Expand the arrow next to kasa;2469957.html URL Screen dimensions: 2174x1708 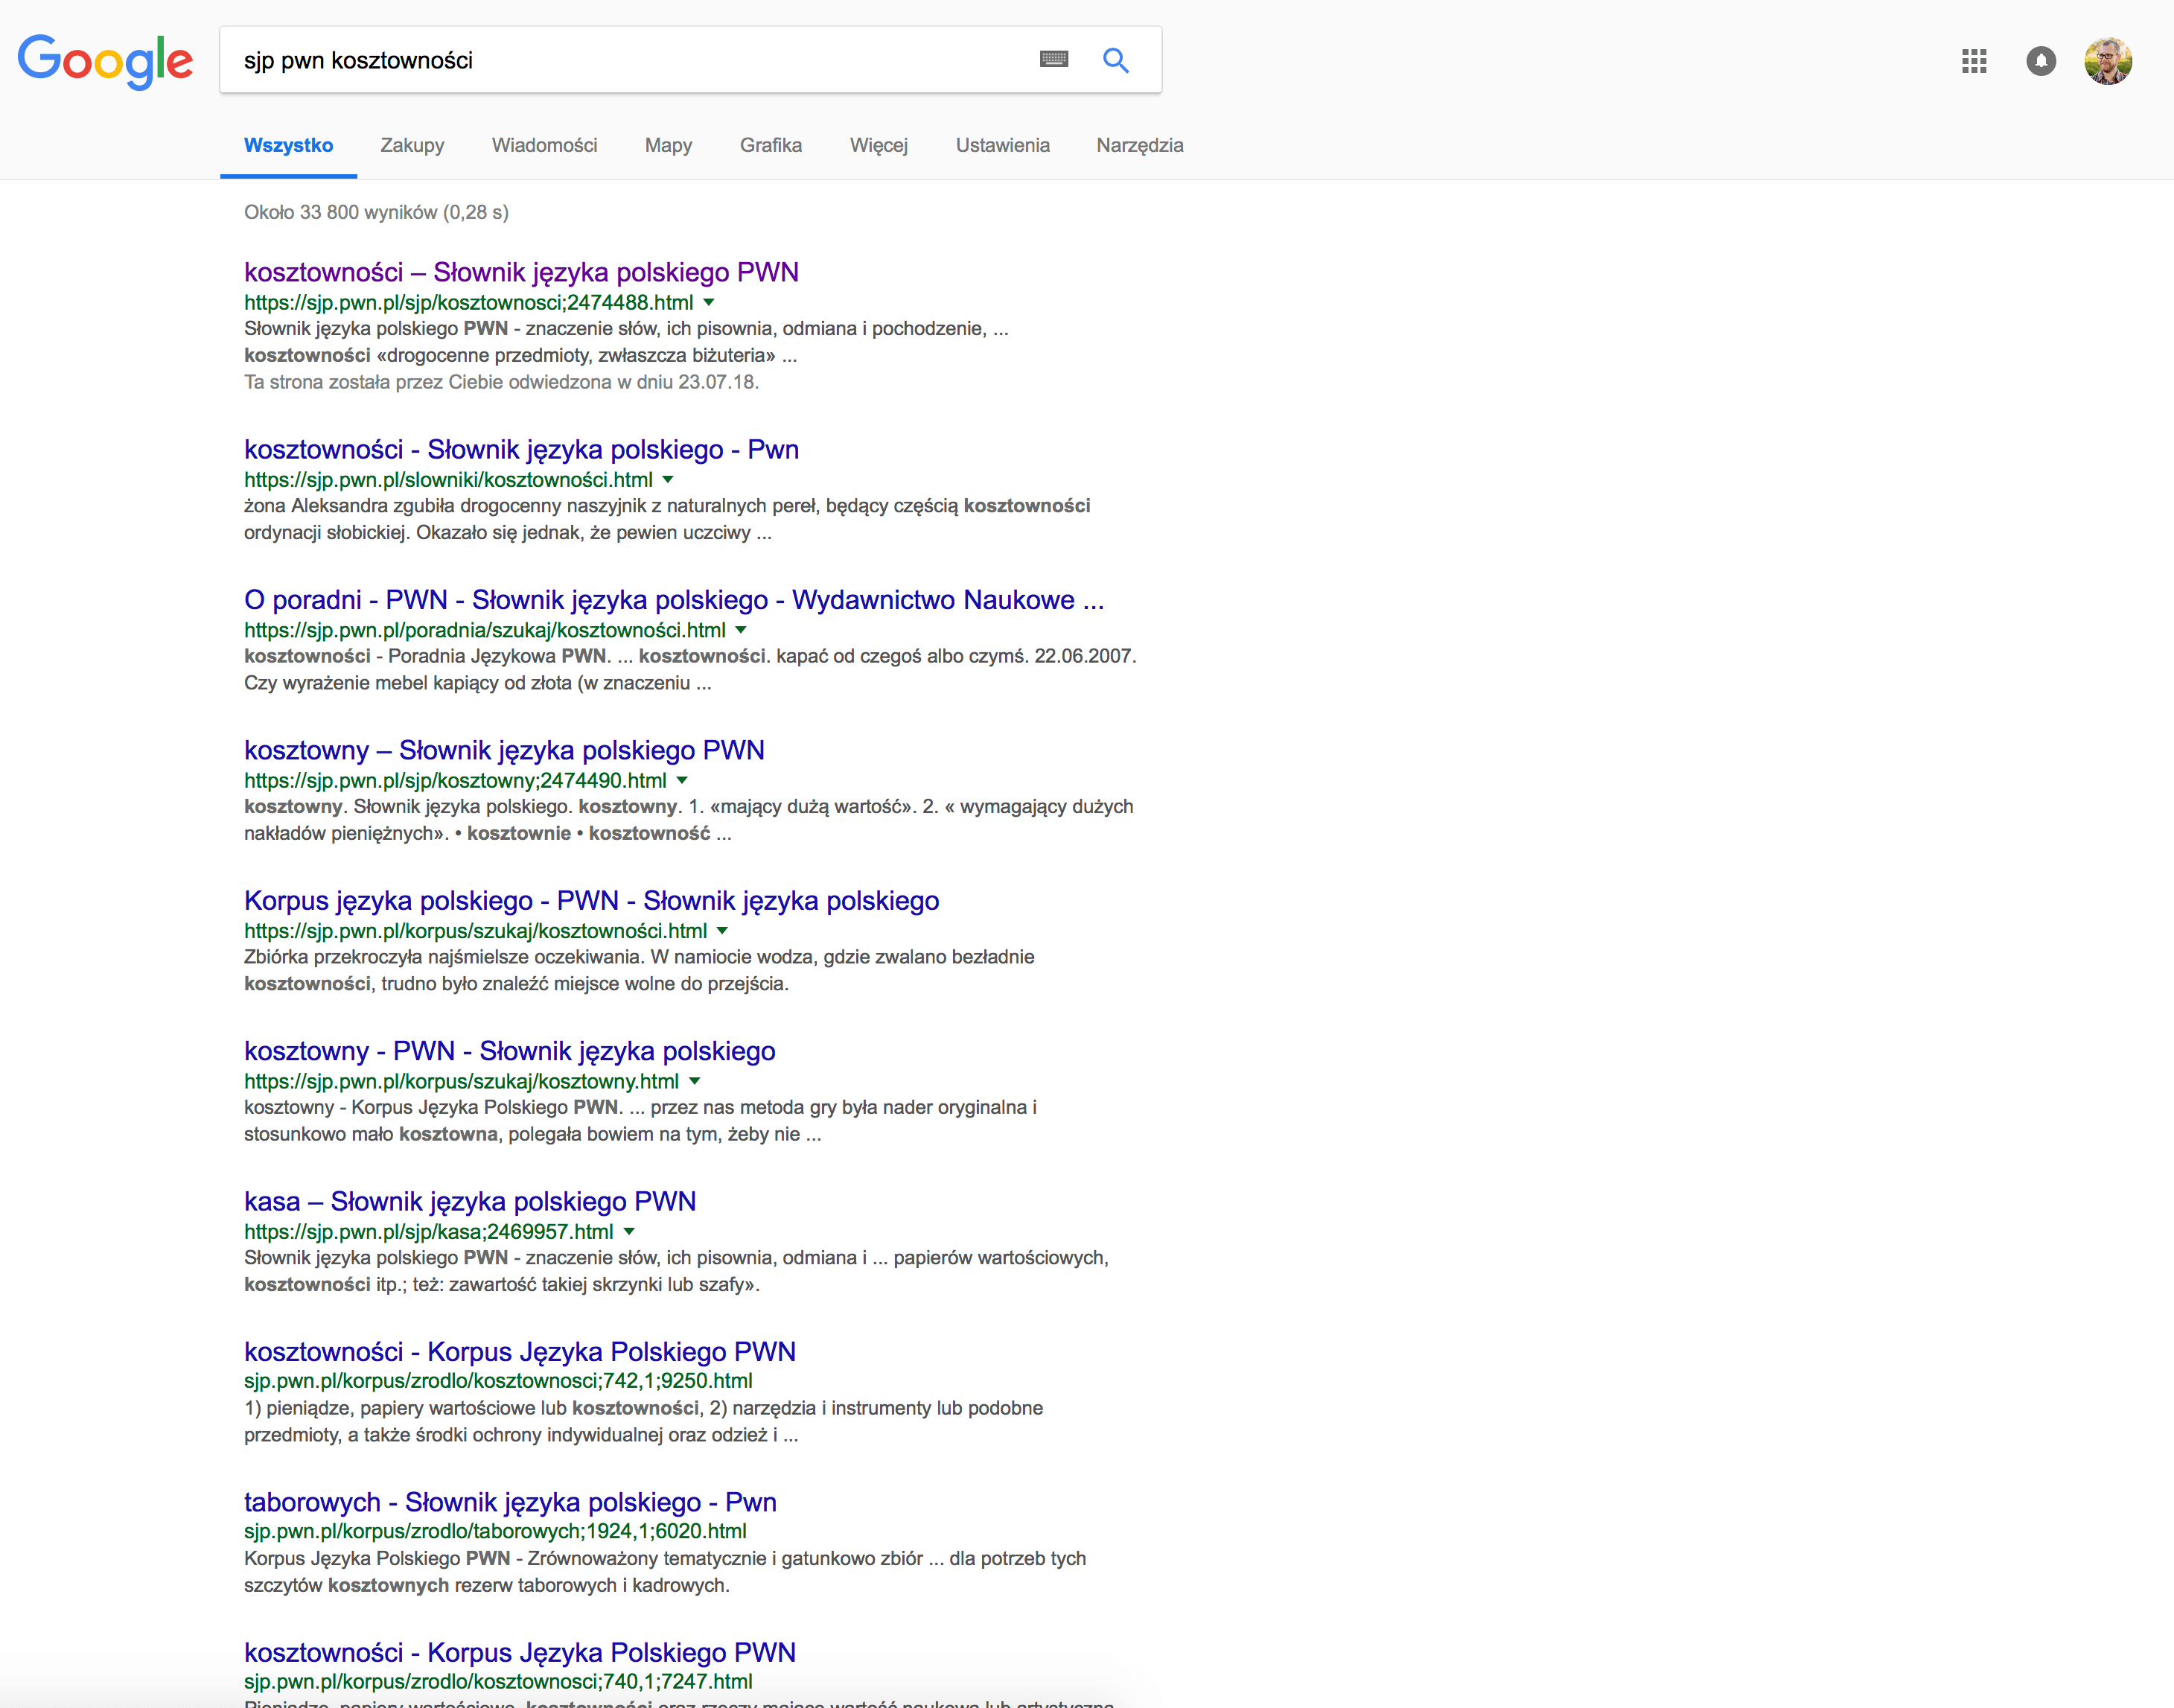coord(629,1231)
